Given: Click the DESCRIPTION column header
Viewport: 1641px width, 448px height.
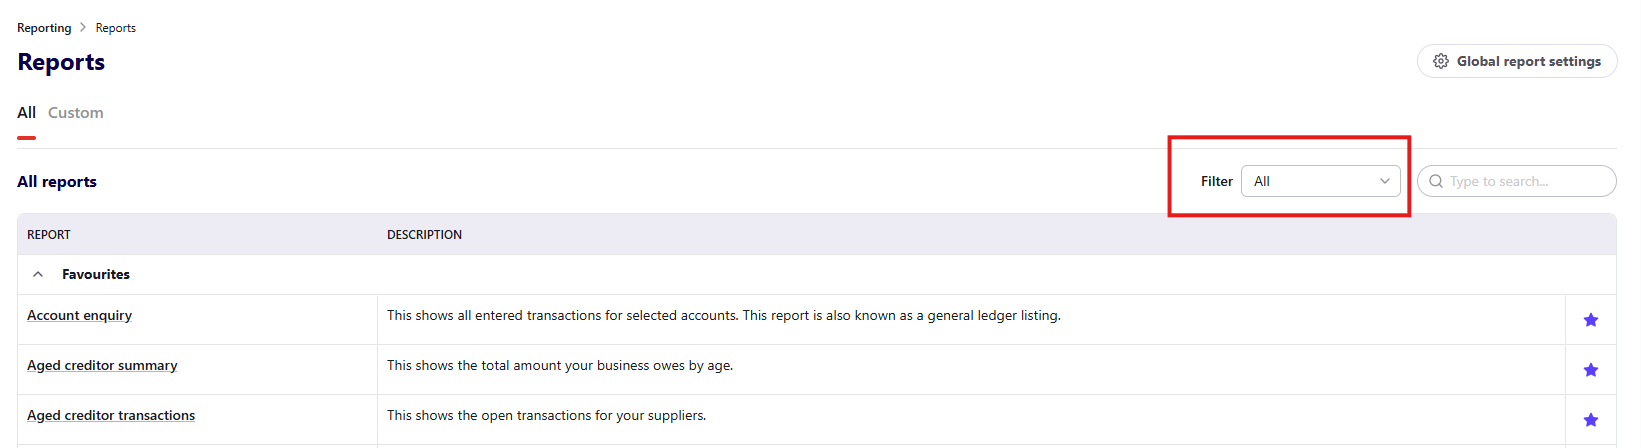Looking at the screenshot, I should (424, 235).
